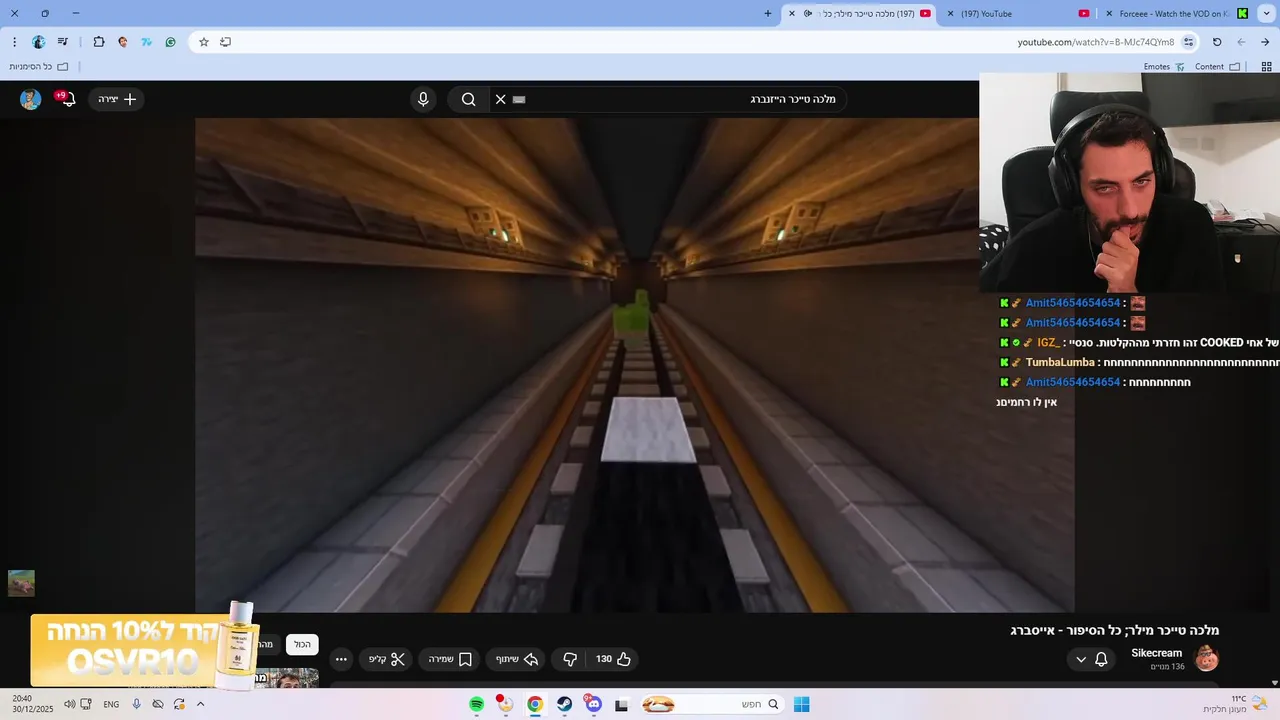The image size is (1280, 720).
Task: Open the ENG language switcher
Action: (111, 704)
